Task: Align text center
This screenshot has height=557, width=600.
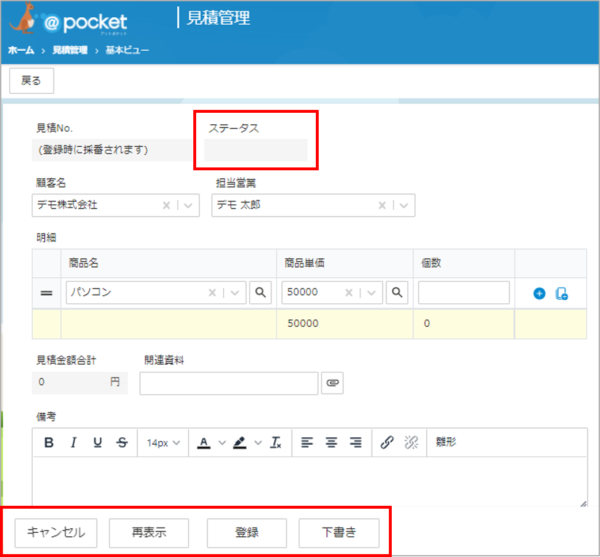Action: 331,443
